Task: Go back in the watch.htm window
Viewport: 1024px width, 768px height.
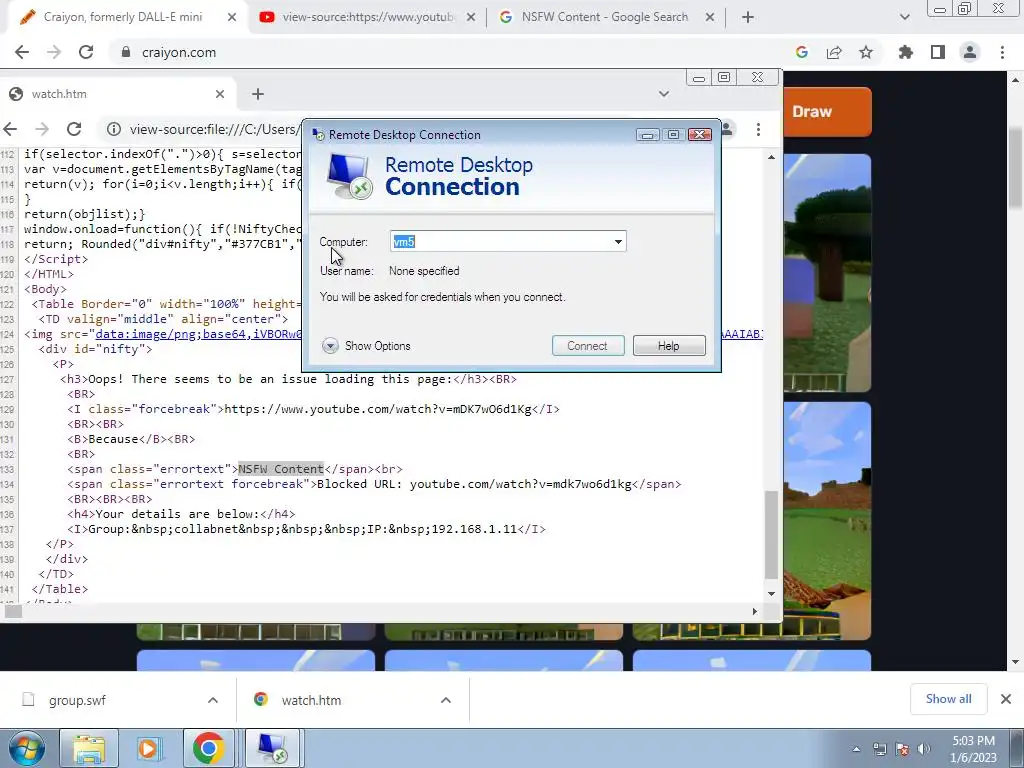Action: click(10, 129)
